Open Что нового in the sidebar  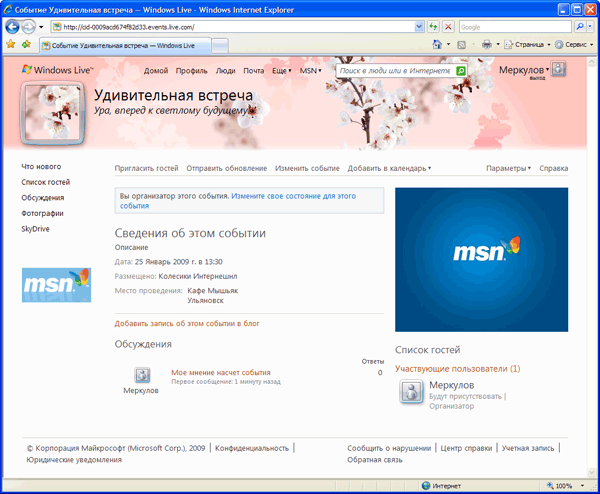(x=41, y=166)
